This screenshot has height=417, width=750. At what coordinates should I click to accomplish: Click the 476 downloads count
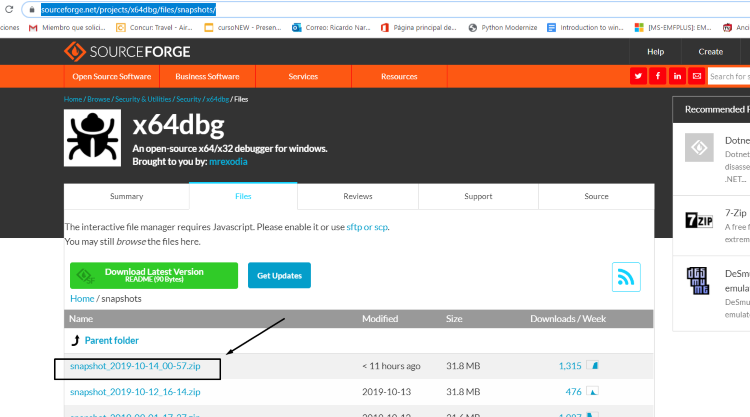[574, 392]
